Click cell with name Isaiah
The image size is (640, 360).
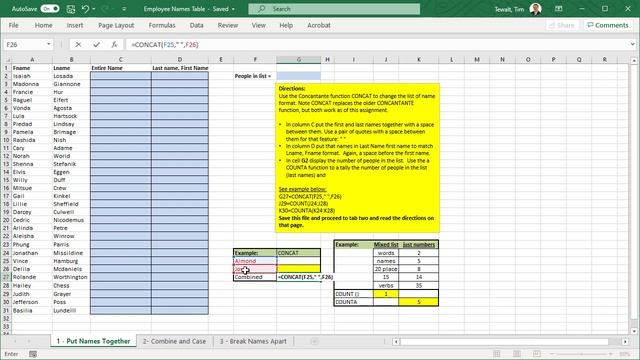pyautogui.click(x=32, y=76)
